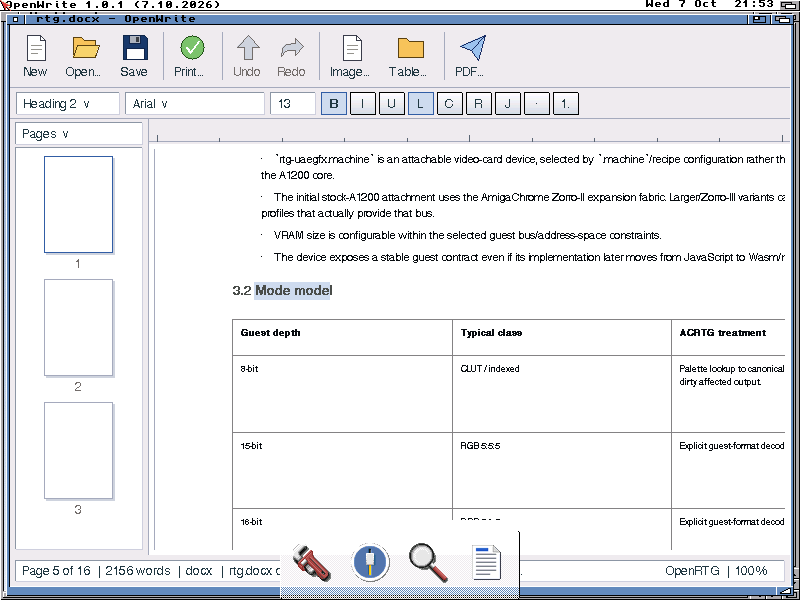Insert an image using Image icon
Image resolution: width=800 pixels, height=600 pixels.
(350, 56)
